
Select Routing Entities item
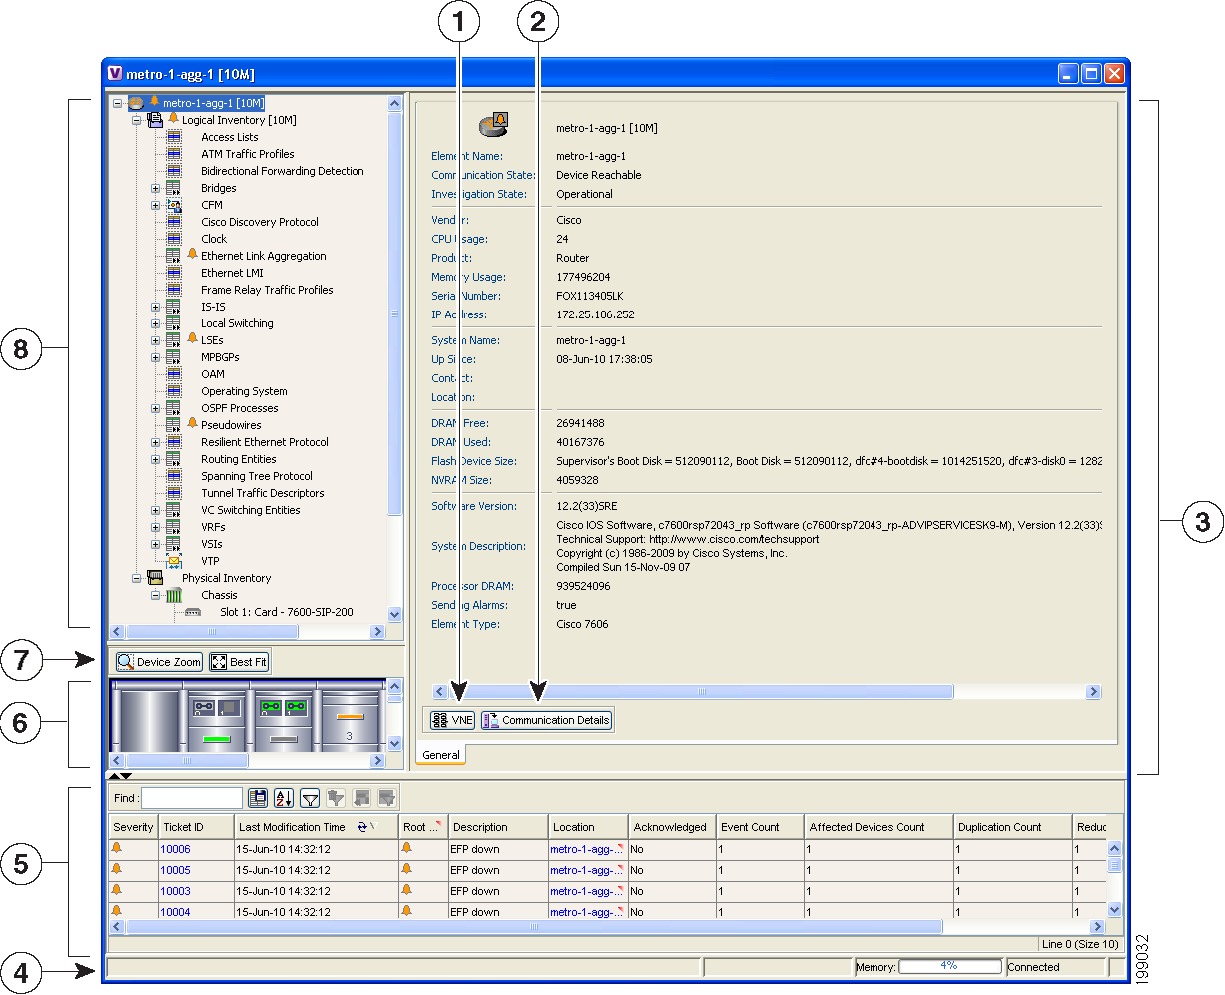(239, 459)
